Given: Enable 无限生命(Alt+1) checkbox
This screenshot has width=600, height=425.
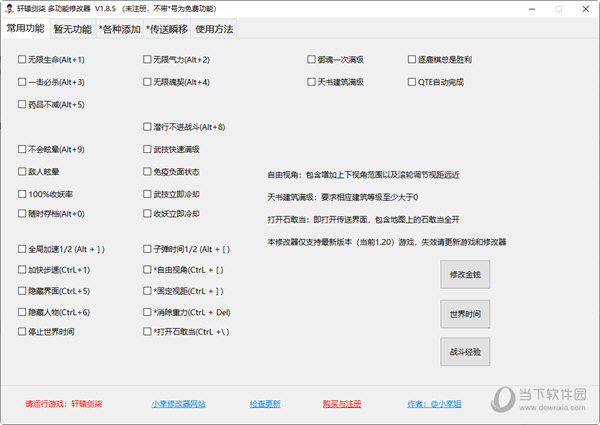Looking at the screenshot, I should 22,60.
